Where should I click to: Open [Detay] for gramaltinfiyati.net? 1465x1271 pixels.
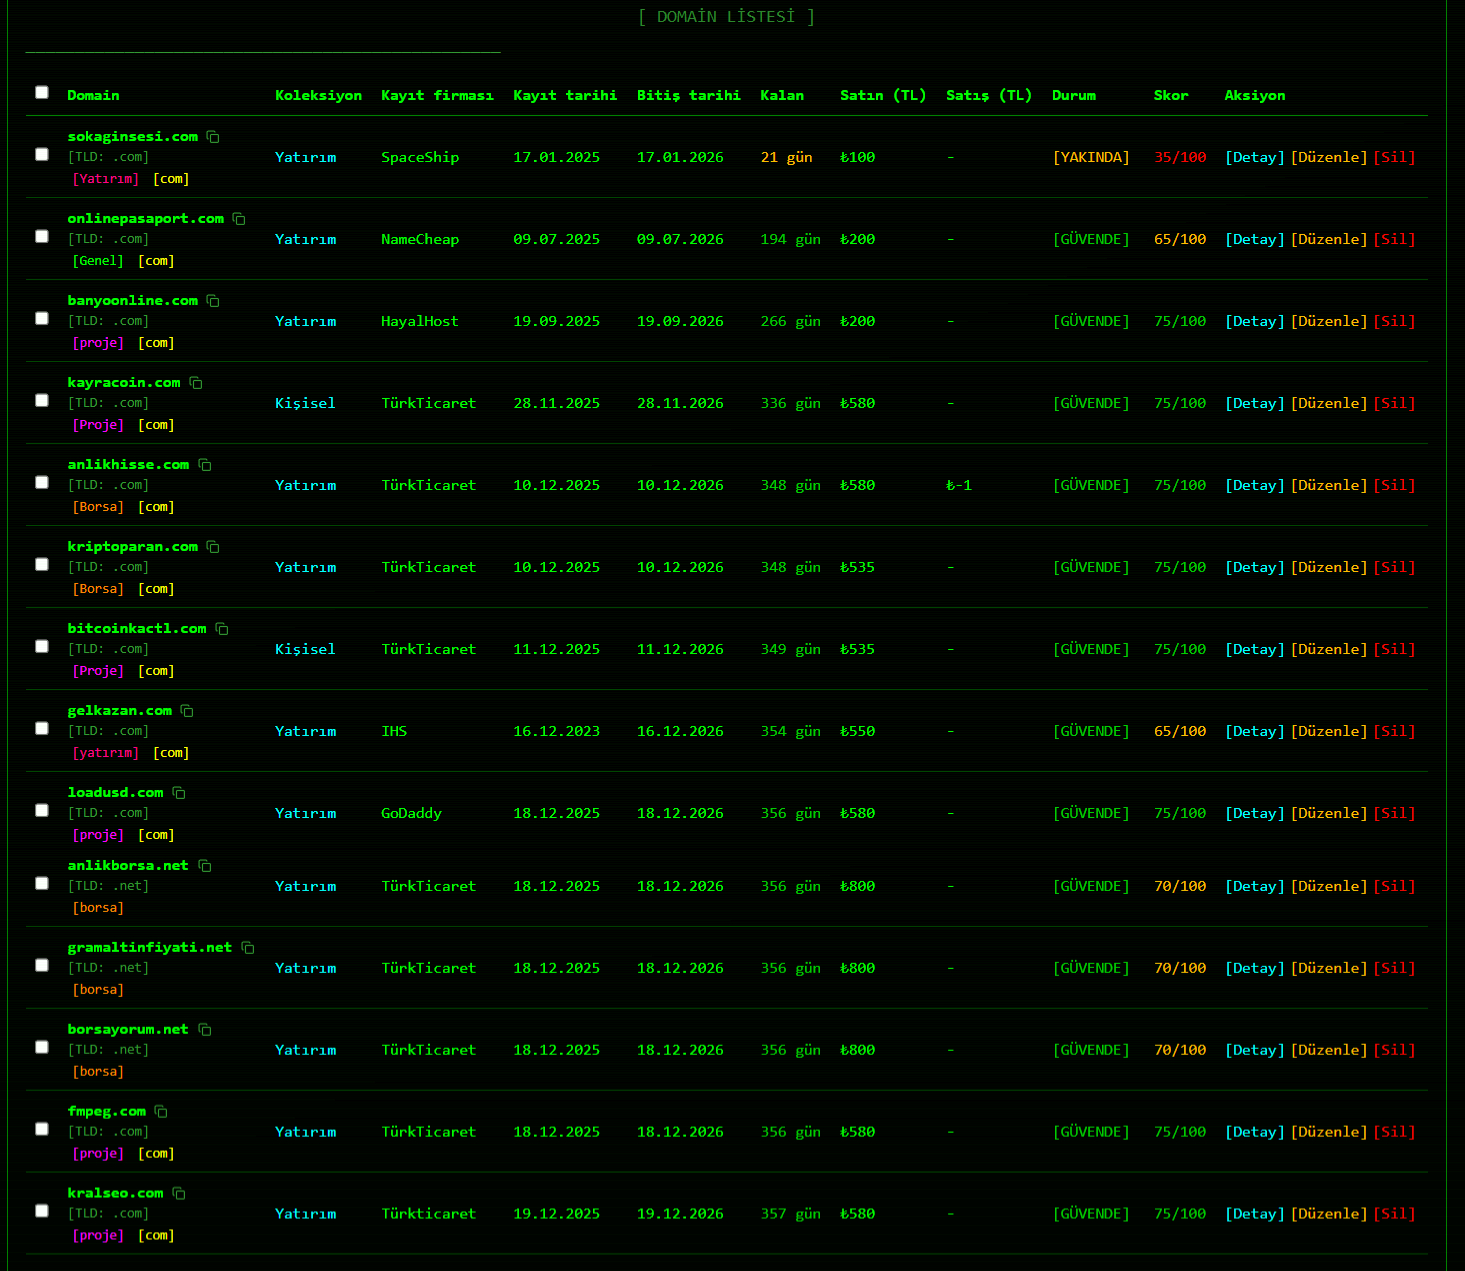(1255, 968)
